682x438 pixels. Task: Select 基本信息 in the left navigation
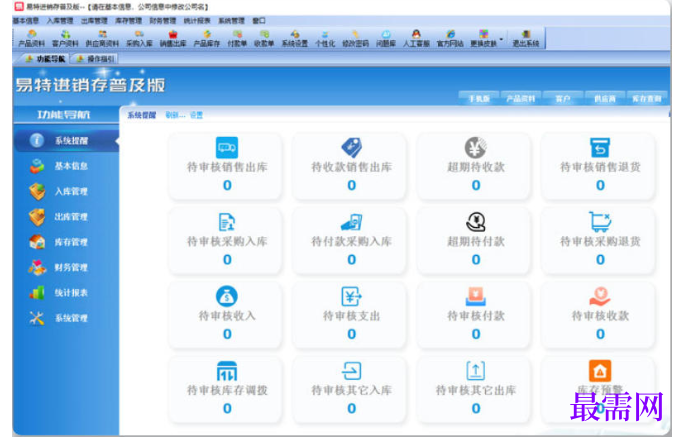[x=67, y=166]
